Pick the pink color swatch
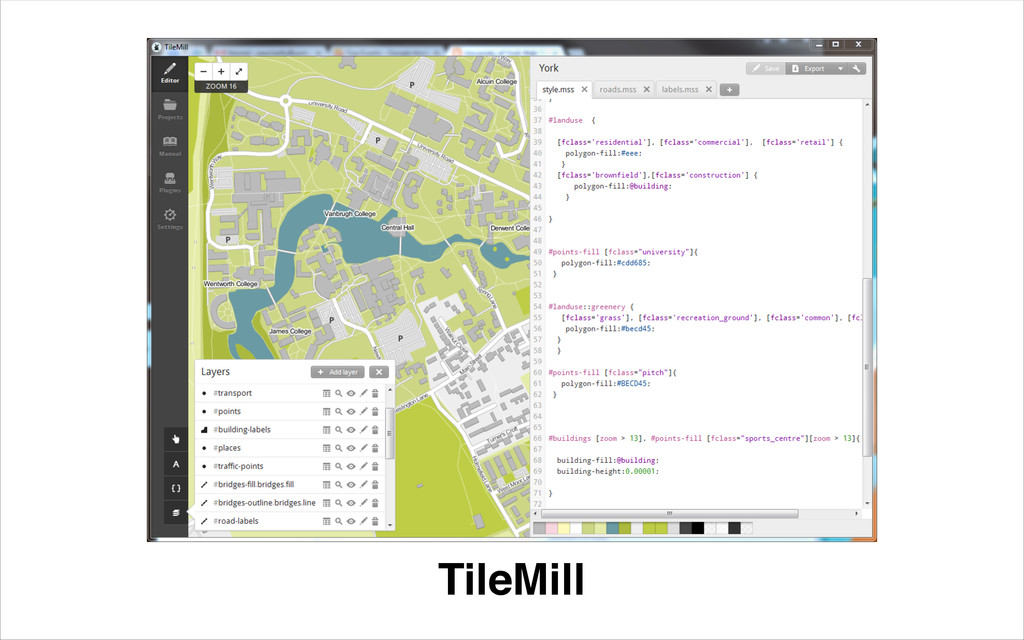Screen dimensions: 1024x640 click(552, 528)
